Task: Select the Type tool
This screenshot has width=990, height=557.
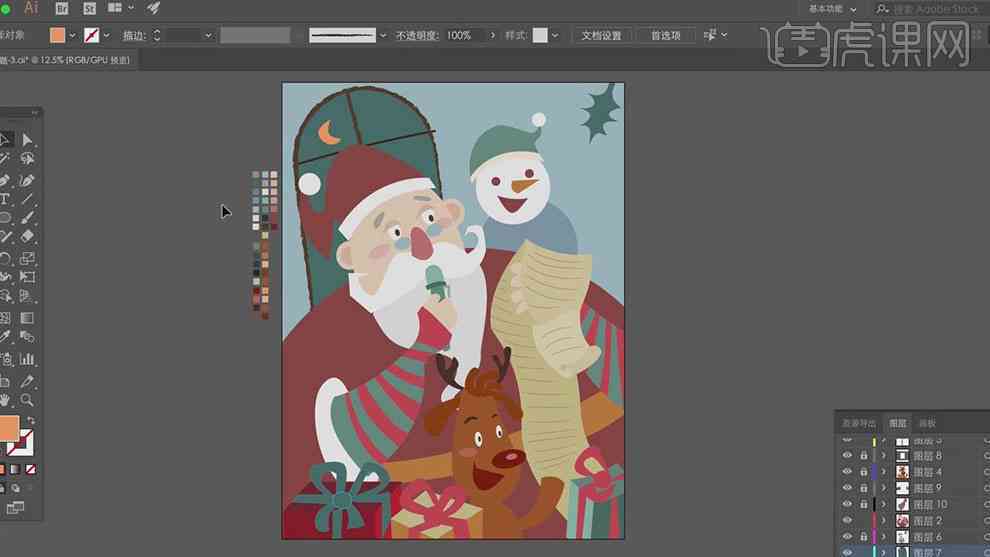Action: pyautogui.click(x=4, y=200)
